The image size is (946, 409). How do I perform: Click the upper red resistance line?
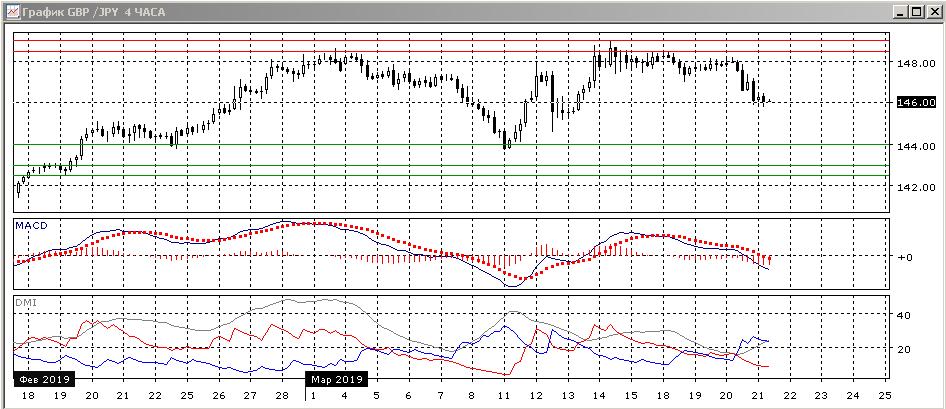pos(451,40)
